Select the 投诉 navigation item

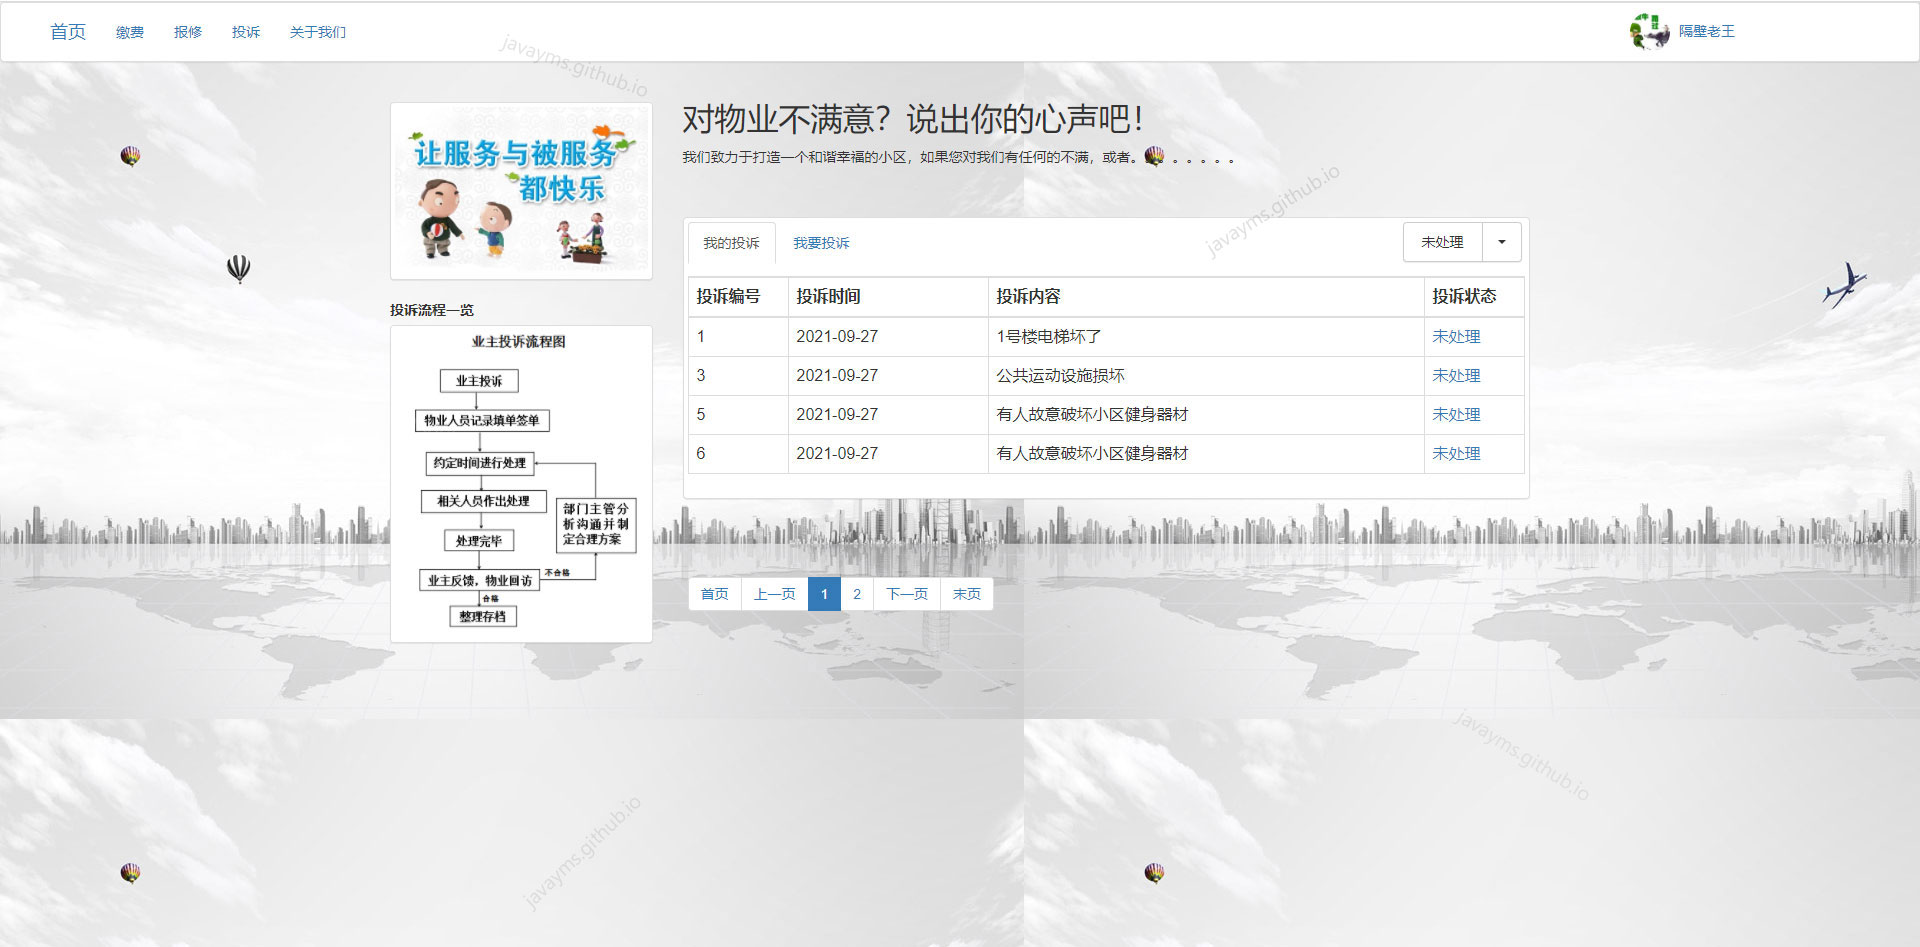246,31
